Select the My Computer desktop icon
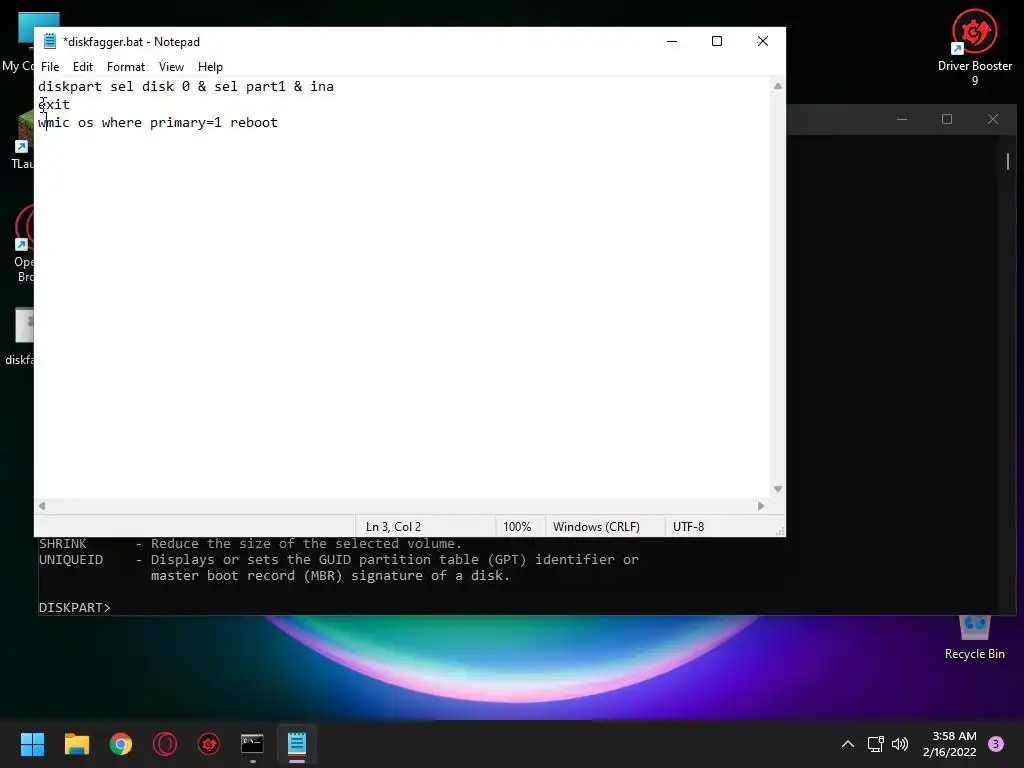Image resolution: width=1024 pixels, height=768 pixels. coord(20,40)
